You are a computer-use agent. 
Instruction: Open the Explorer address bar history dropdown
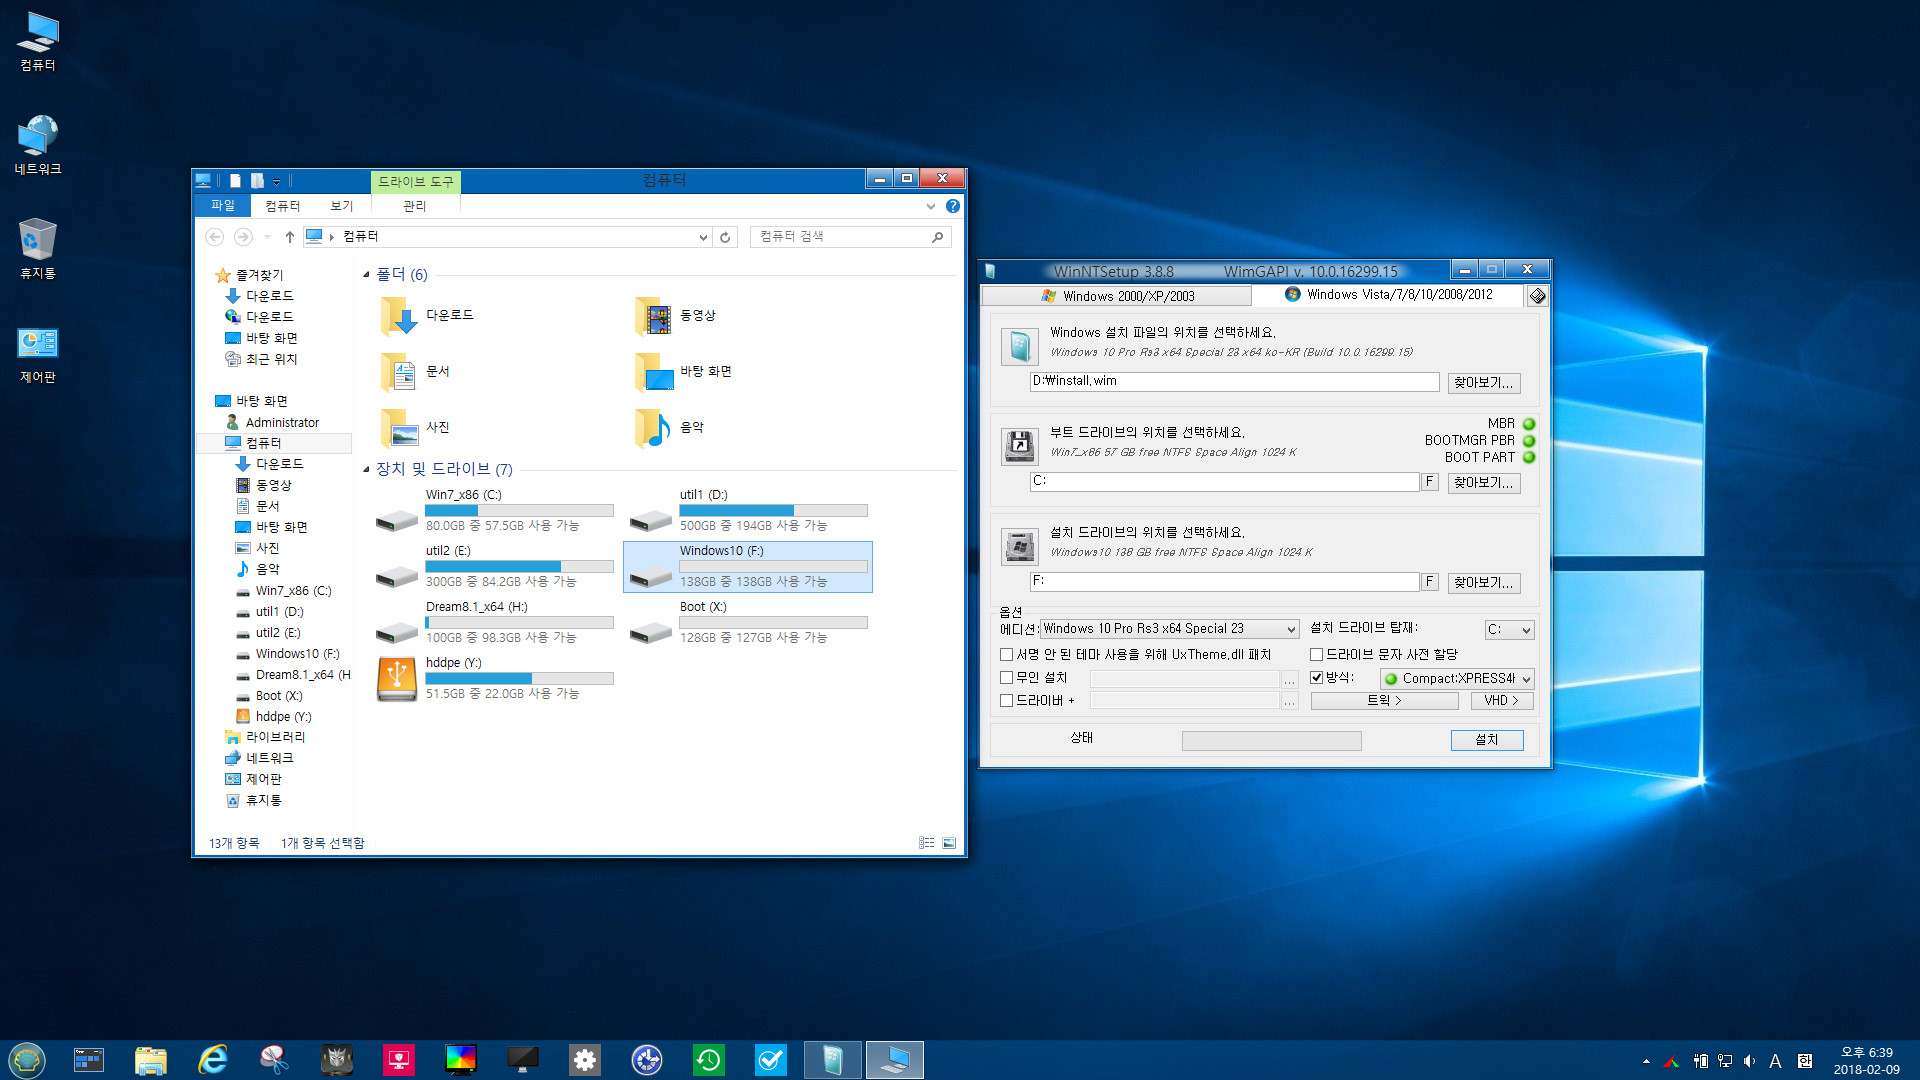click(703, 237)
